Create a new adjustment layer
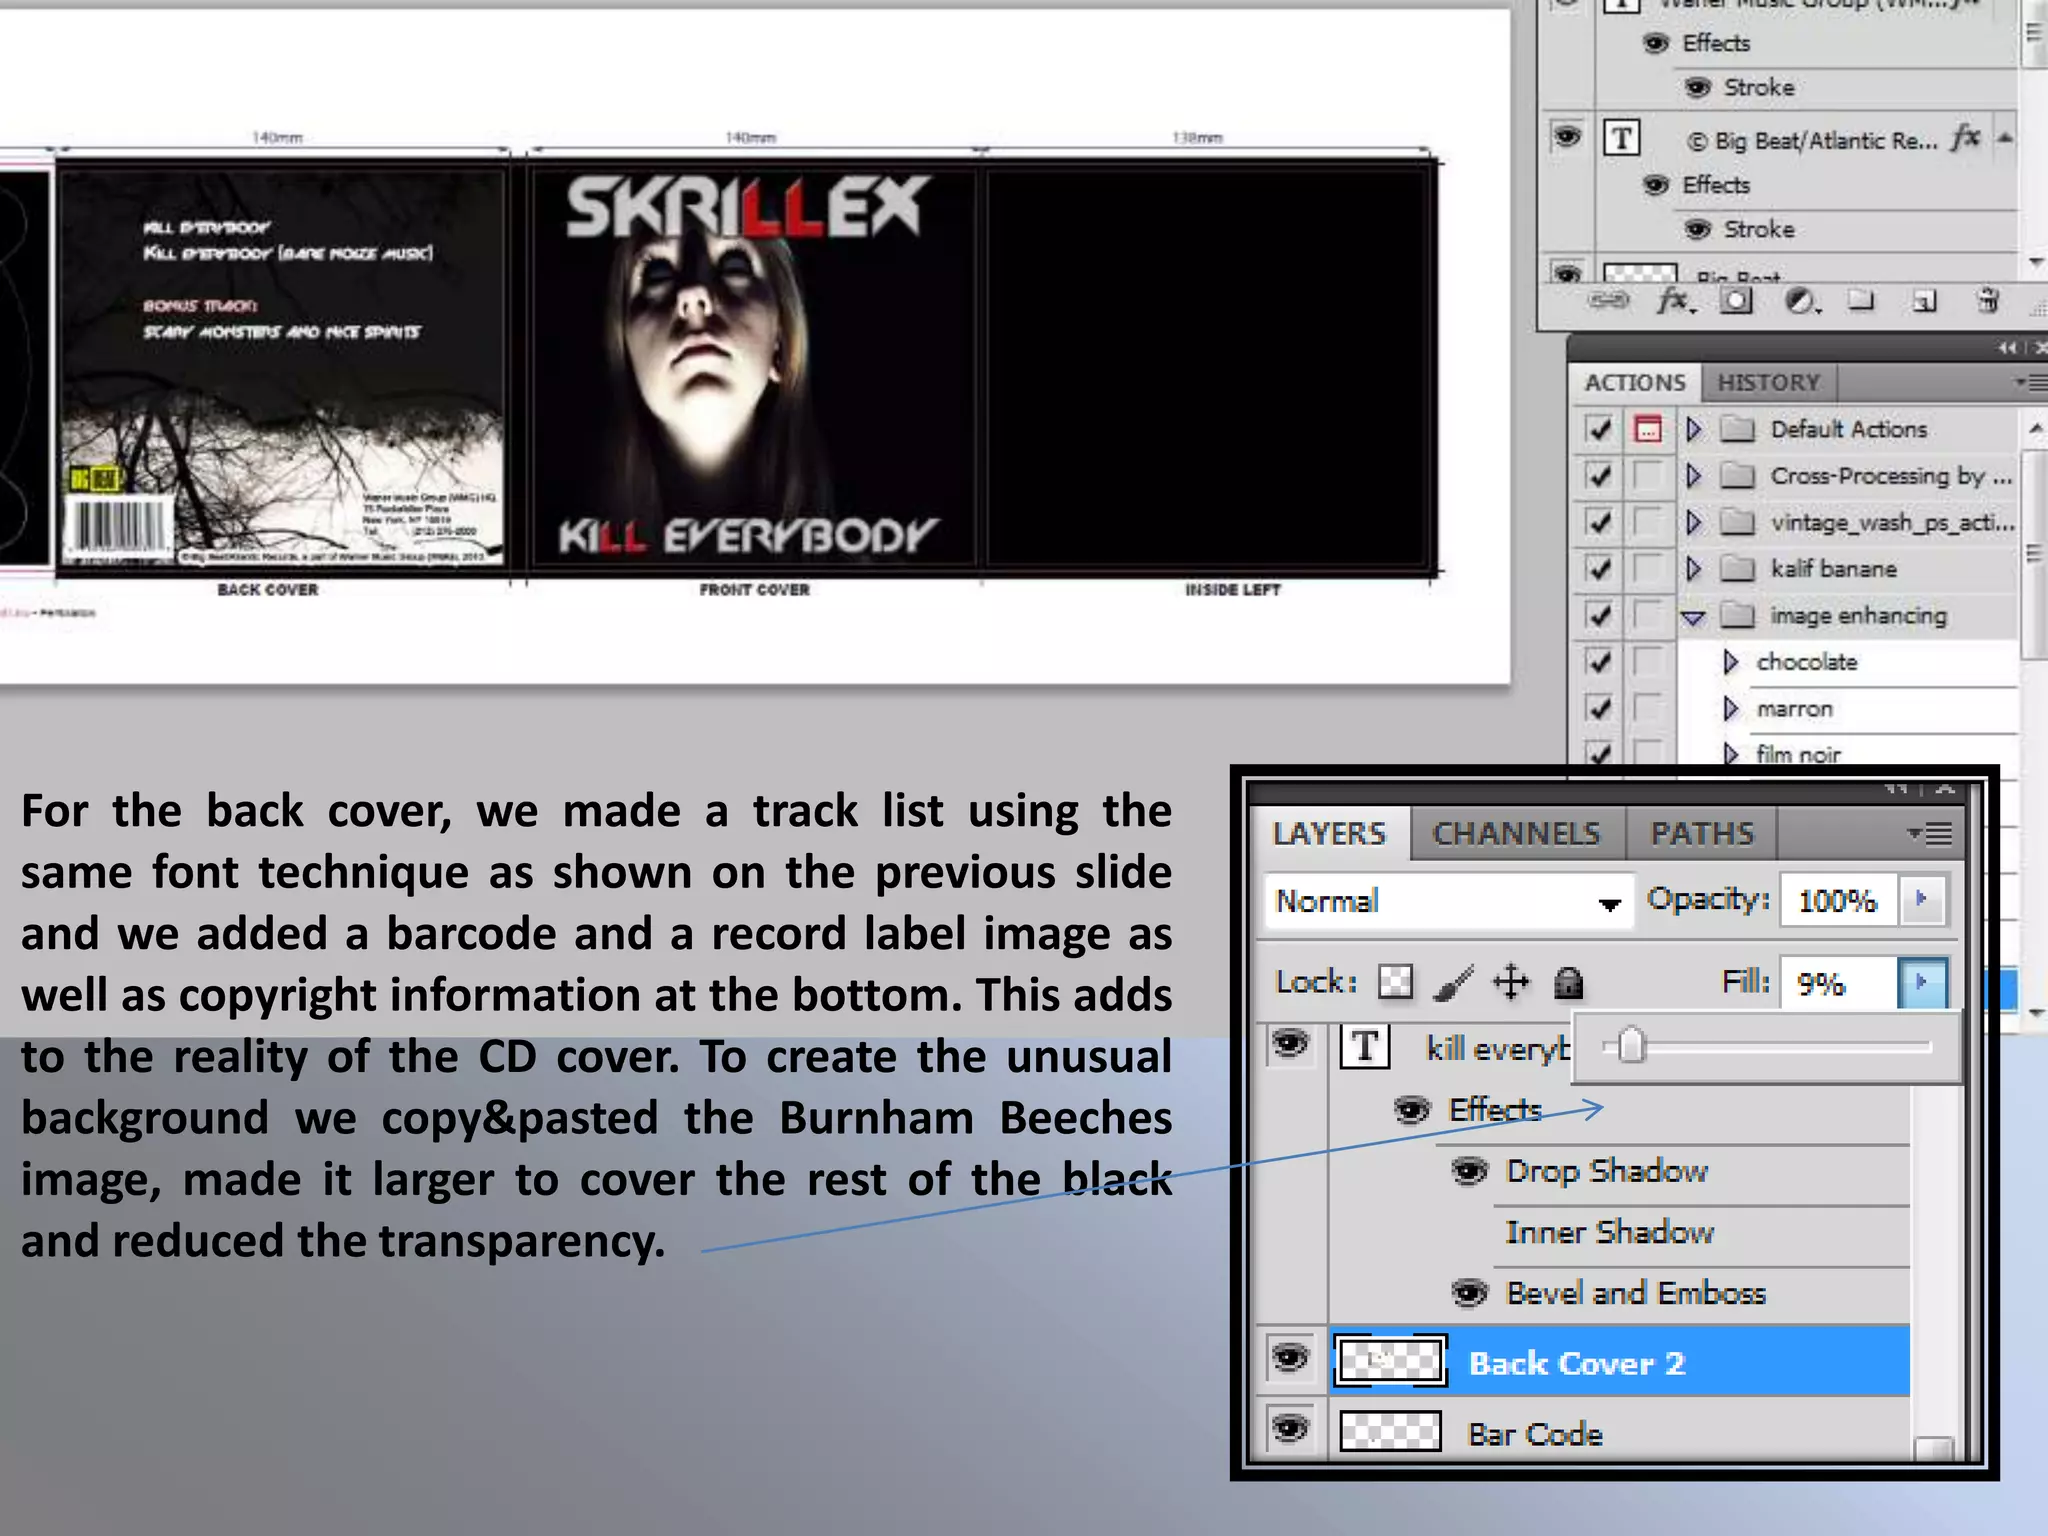The width and height of the screenshot is (2048, 1536). click(x=1800, y=300)
